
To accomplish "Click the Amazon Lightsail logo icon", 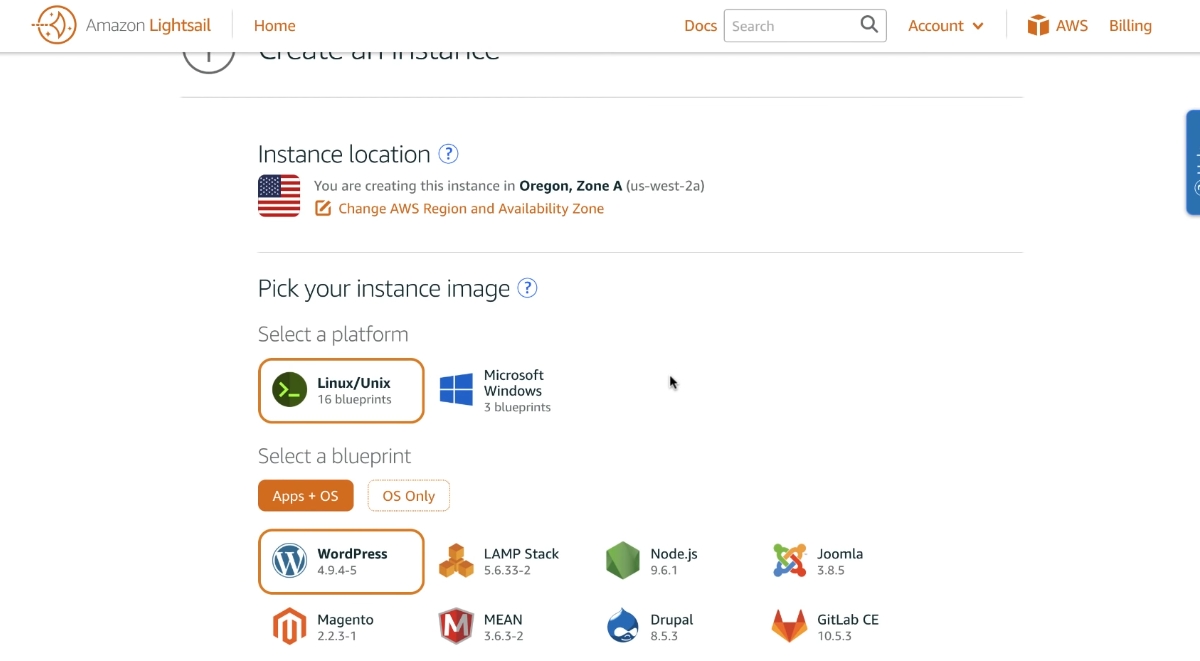I will tap(55, 25).
